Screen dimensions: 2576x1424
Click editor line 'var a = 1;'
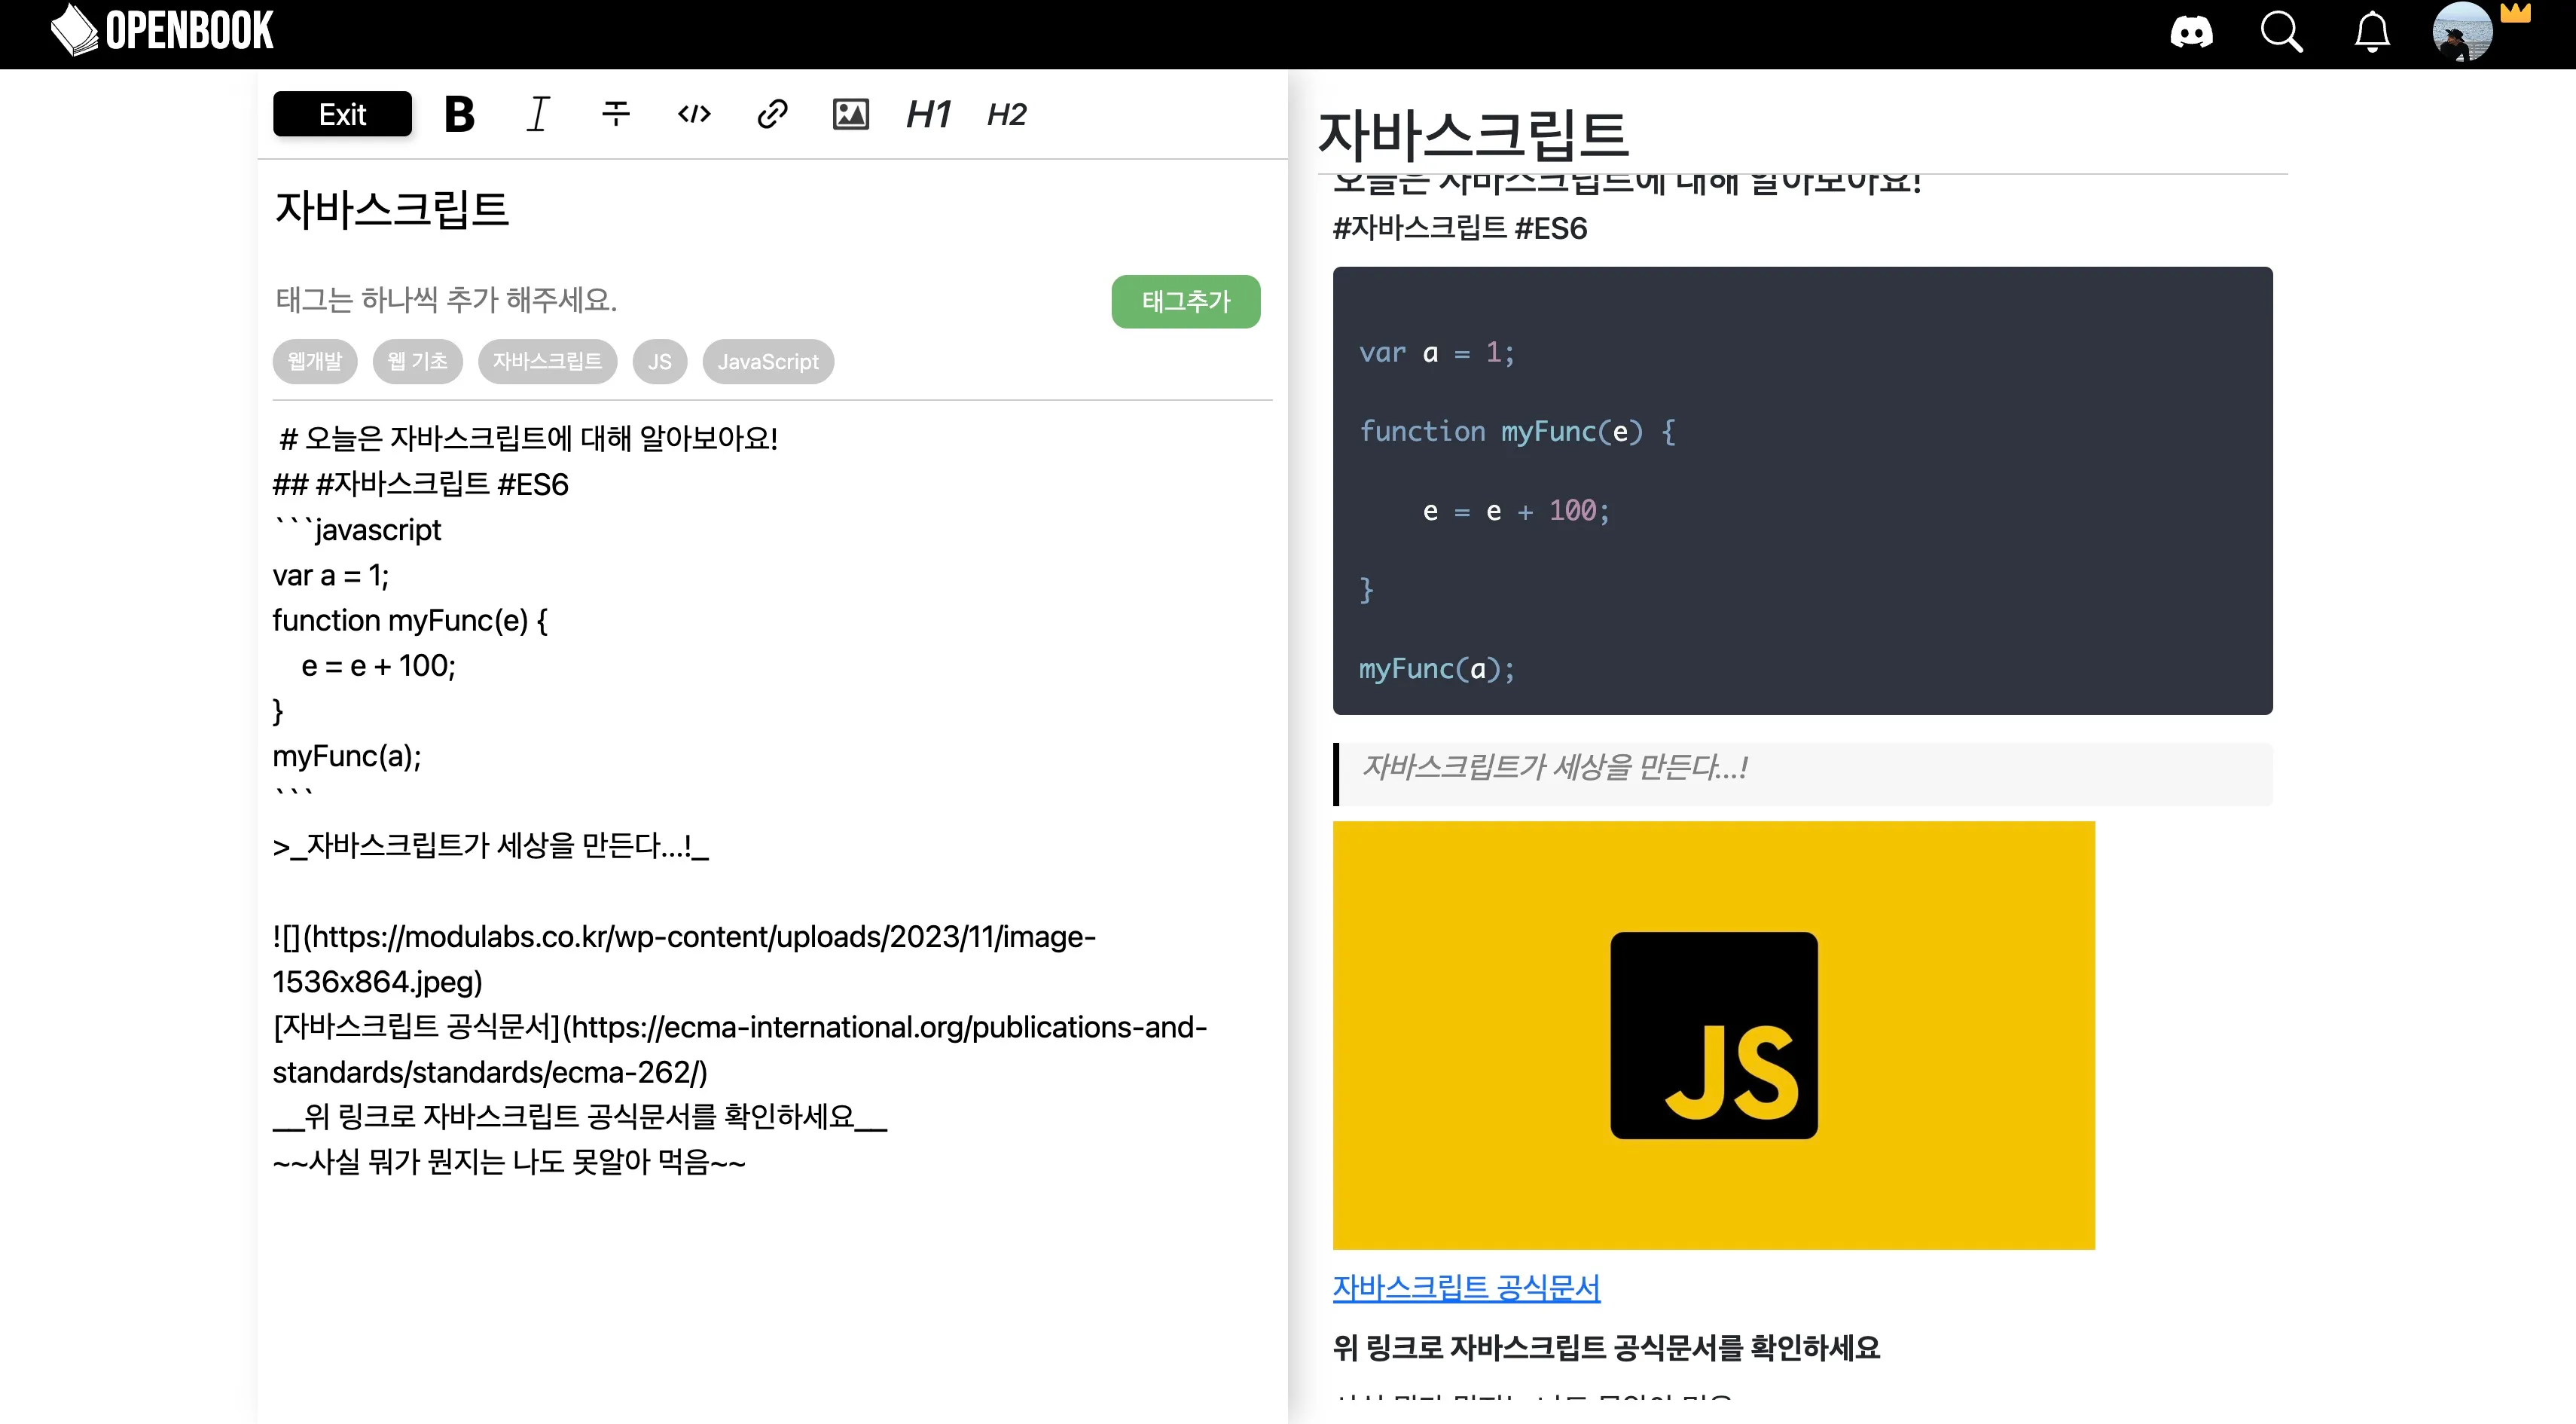click(x=331, y=575)
